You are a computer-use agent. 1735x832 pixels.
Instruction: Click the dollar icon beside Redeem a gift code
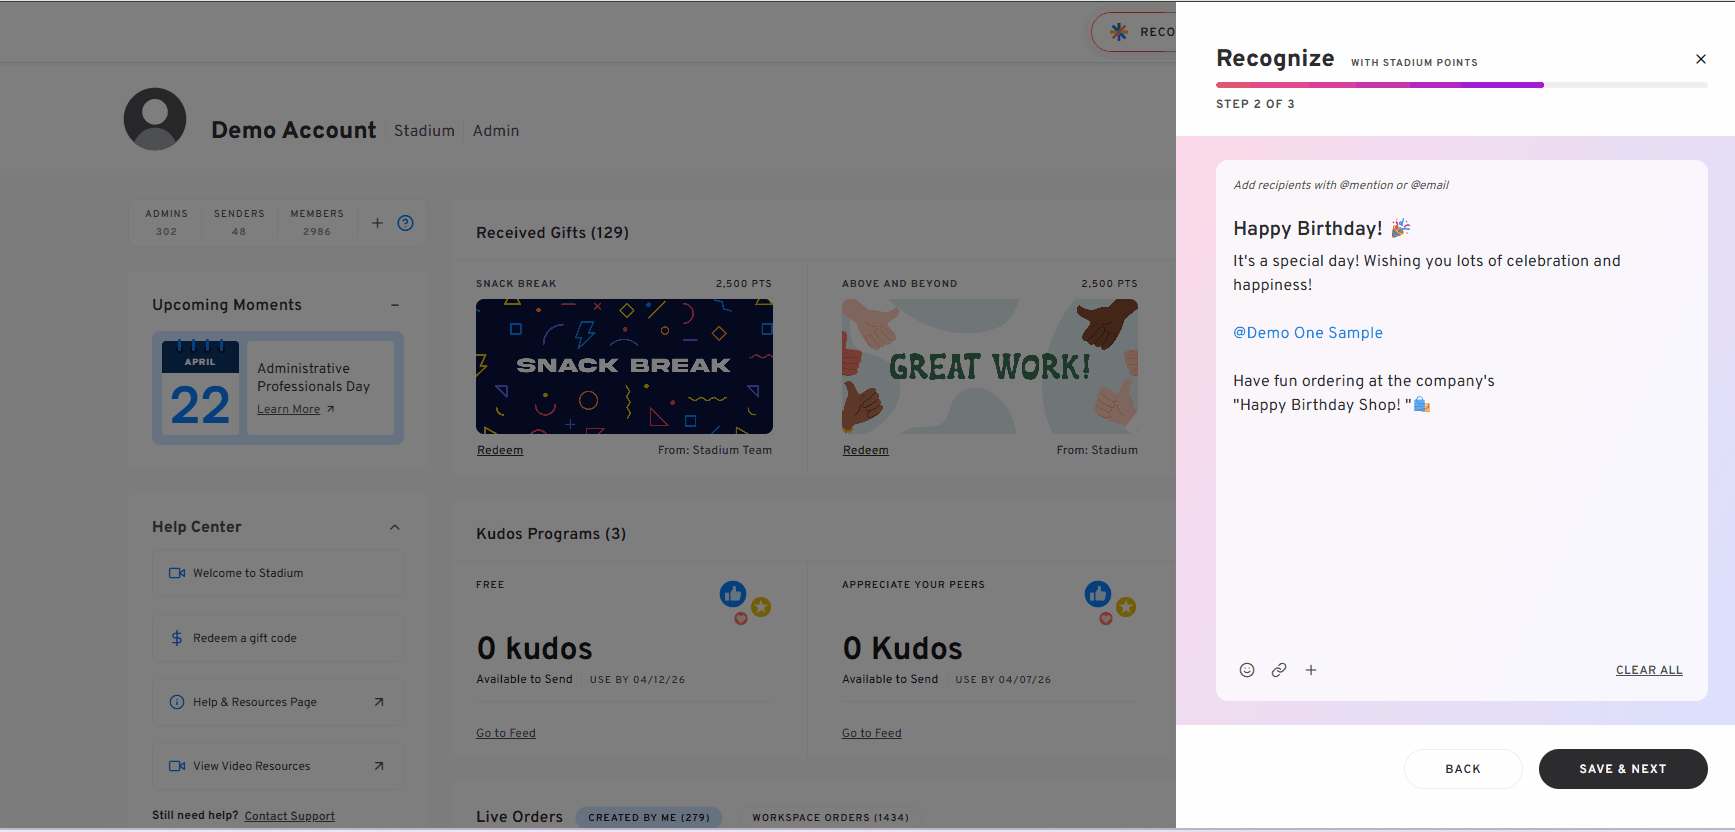[177, 638]
